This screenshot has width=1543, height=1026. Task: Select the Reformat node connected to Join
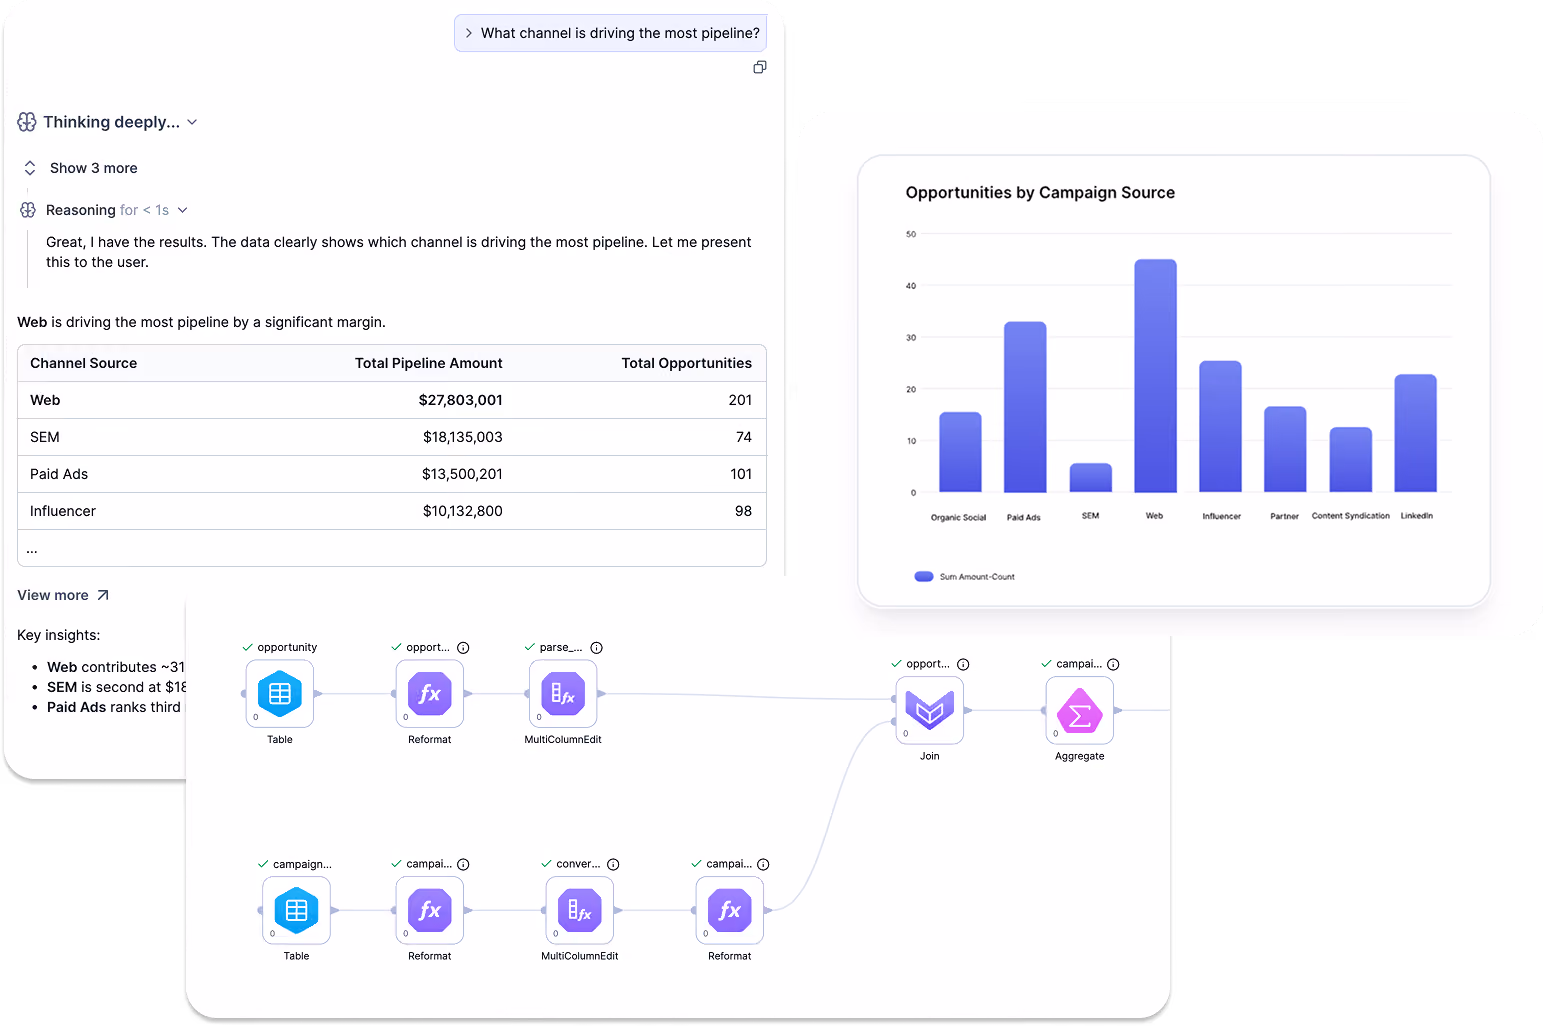click(x=730, y=910)
